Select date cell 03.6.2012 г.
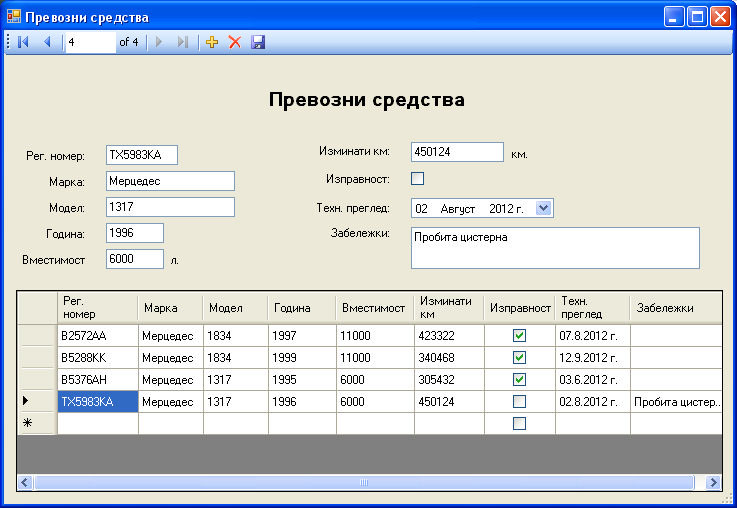 tap(592, 379)
